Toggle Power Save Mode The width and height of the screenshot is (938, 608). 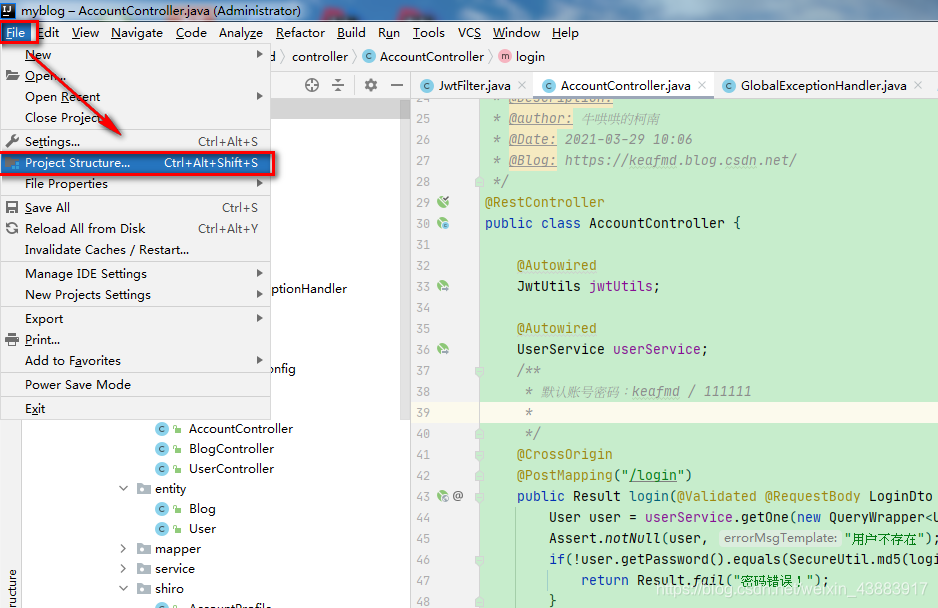point(136,384)
